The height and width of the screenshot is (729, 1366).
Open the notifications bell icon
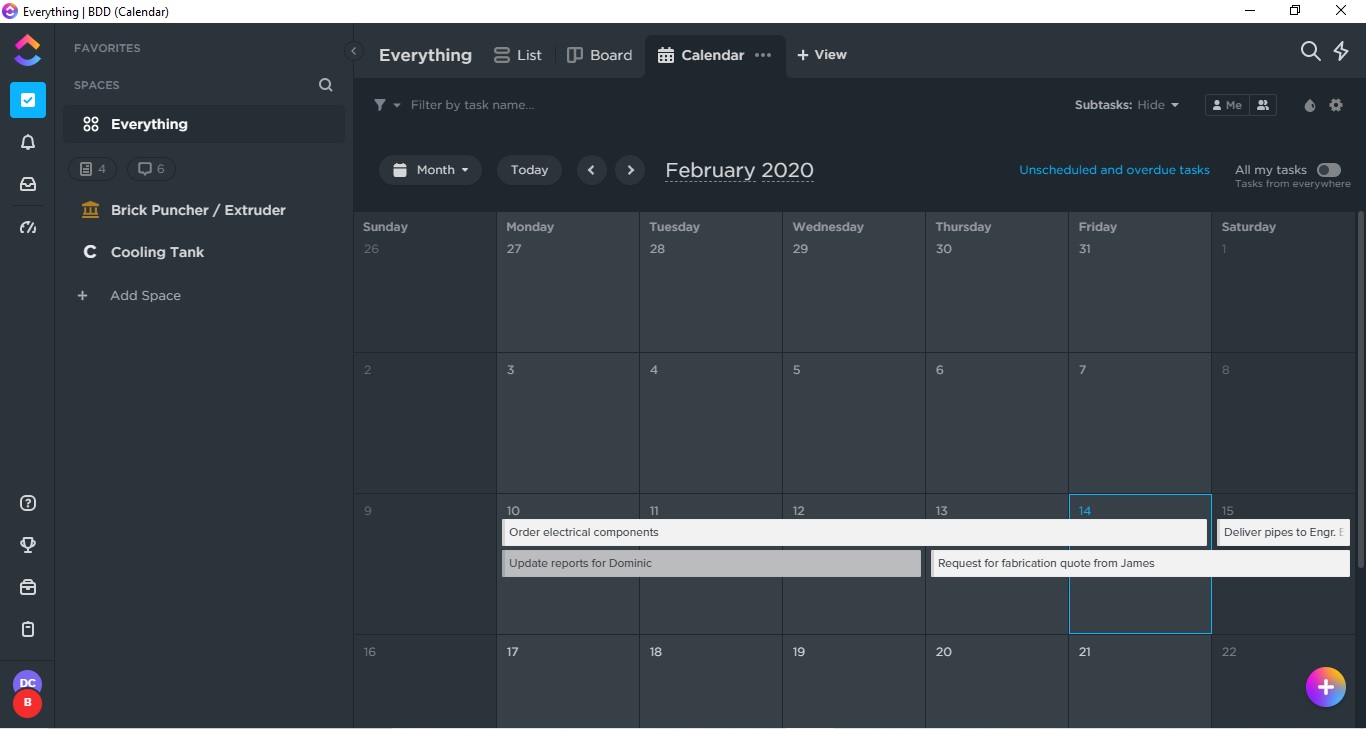(x=28, y=143)
